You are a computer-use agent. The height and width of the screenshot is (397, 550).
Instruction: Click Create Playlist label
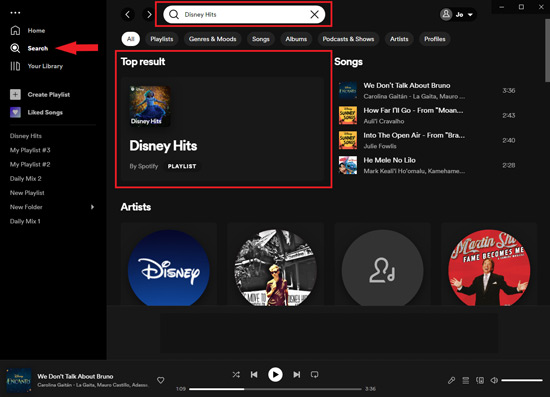49,94
